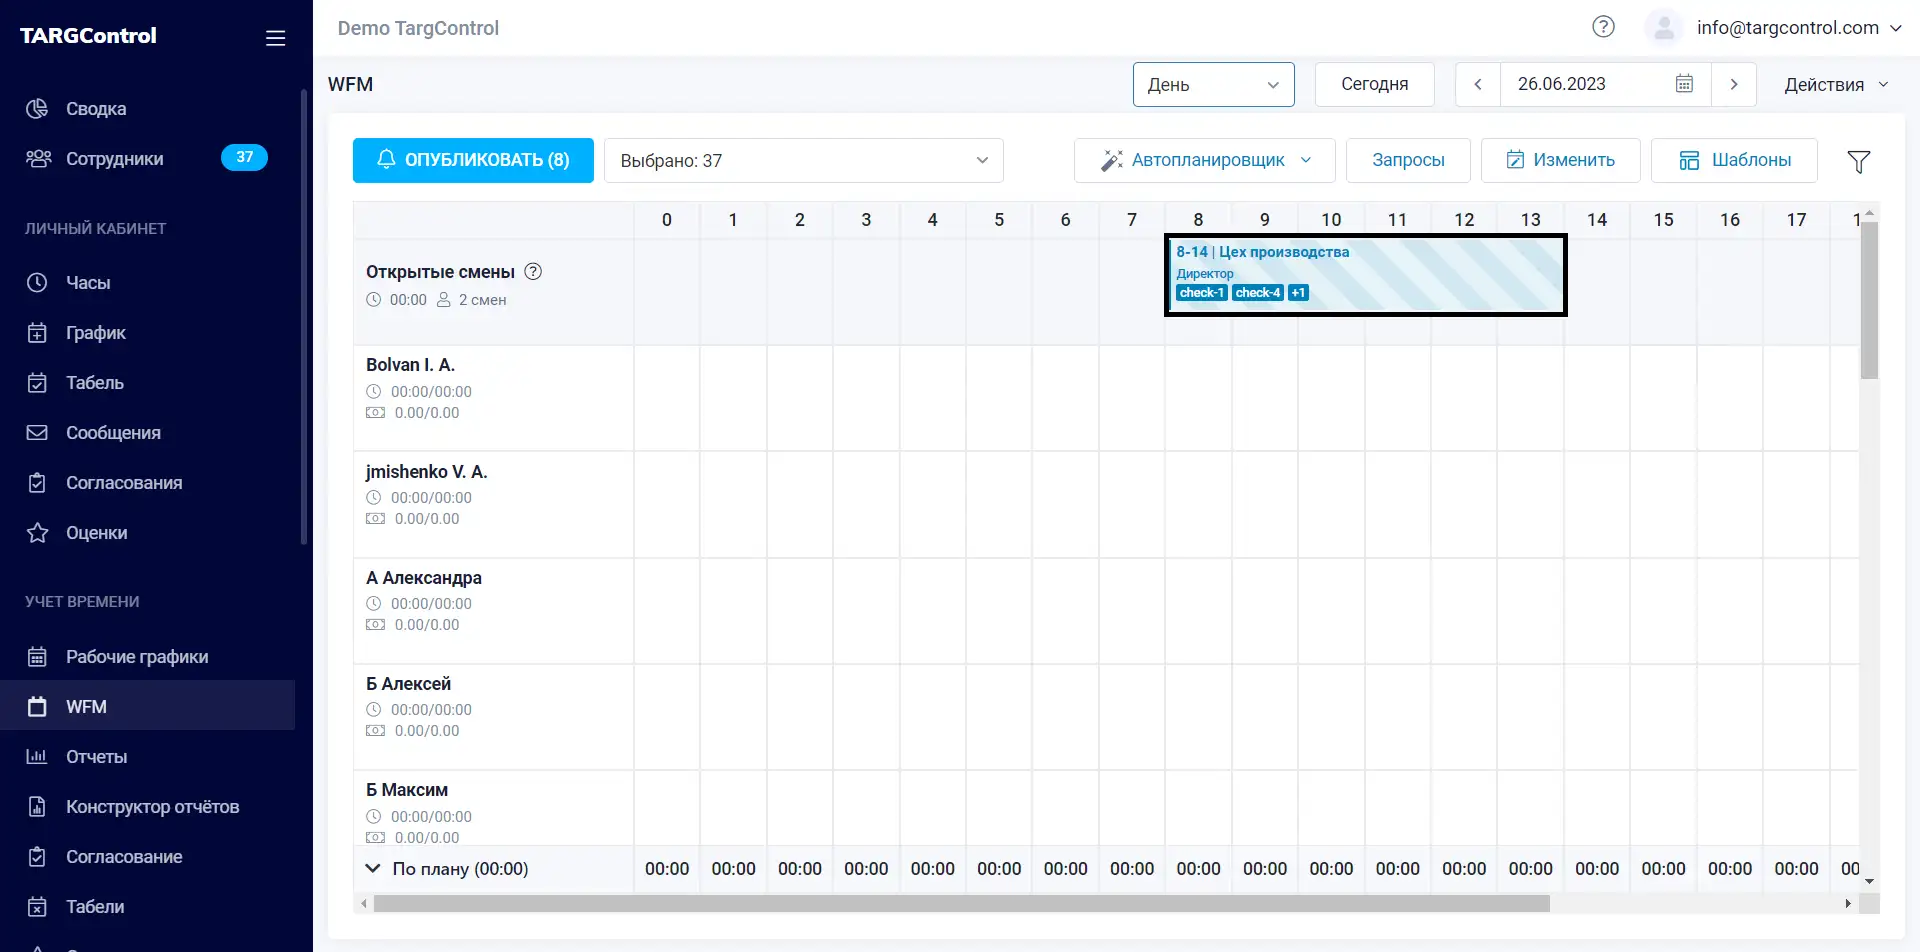Image resolution: width=1920 pixels, height=952 pixels.
Task: Expand the info@targcontrol.com account menu
Action: click(x=1799, y=28)
